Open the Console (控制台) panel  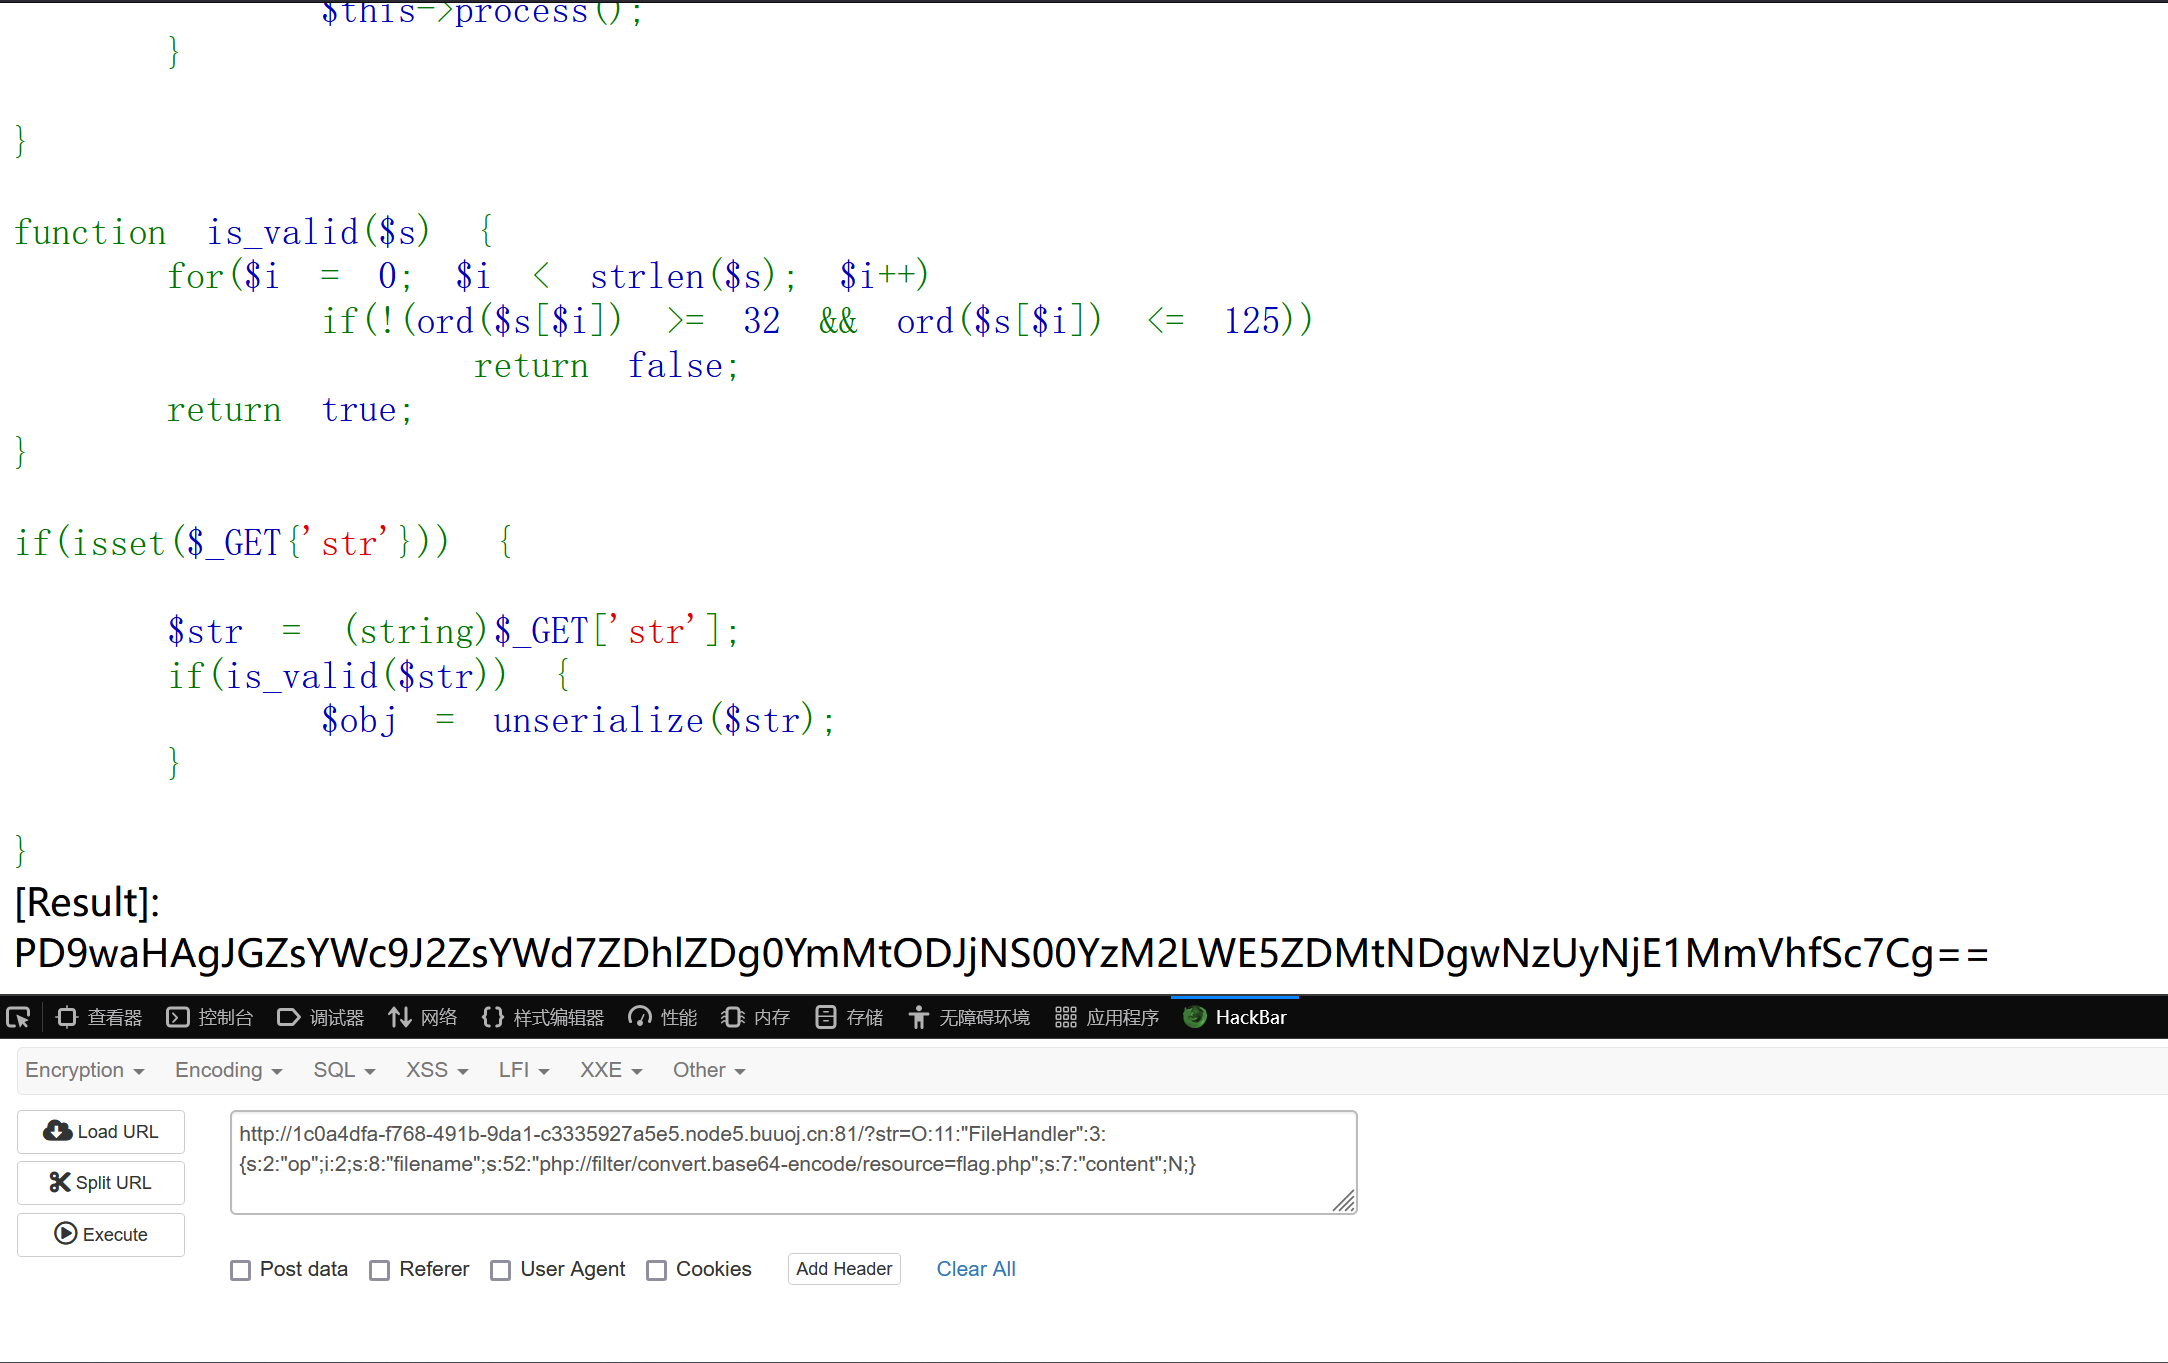point(210,1018)
